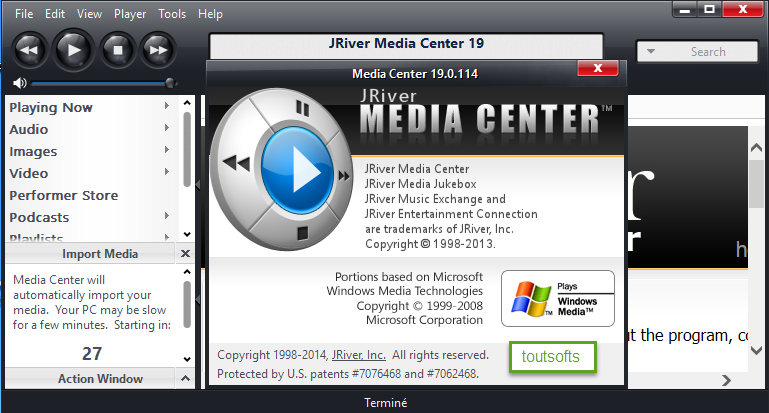Click the JRiver Media Center 19 display bar
Screen dimensions: 769x413
tap(406, 46)
